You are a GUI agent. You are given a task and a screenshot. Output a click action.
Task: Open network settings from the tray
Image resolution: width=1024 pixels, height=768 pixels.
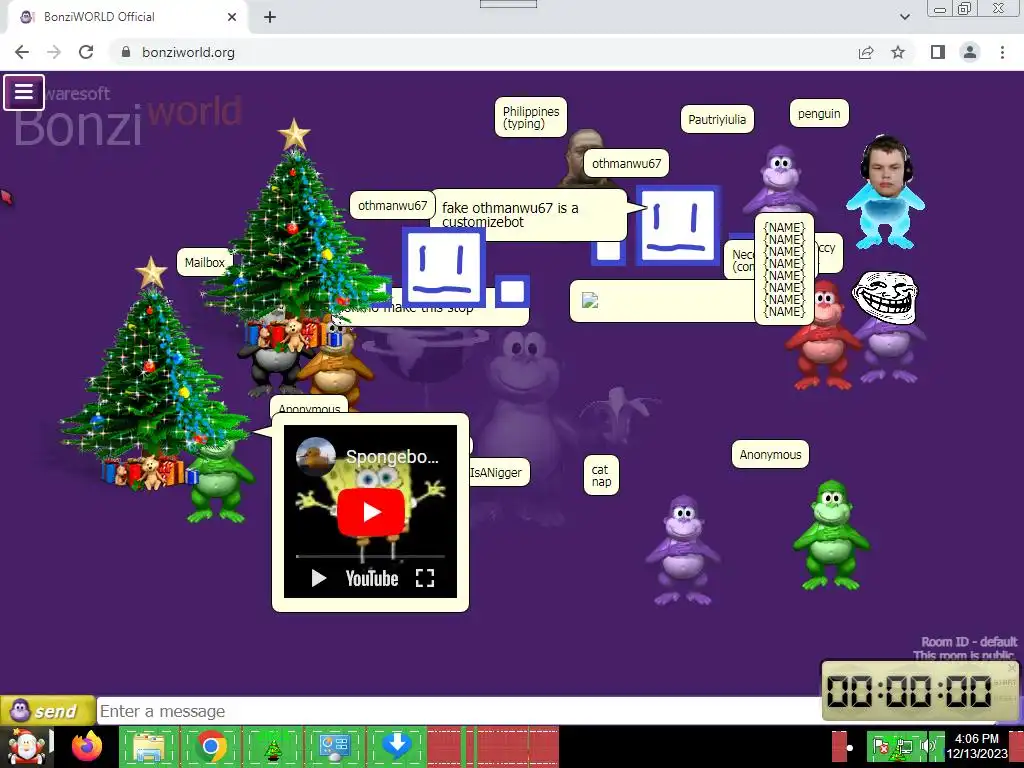[x=905, y=746]
